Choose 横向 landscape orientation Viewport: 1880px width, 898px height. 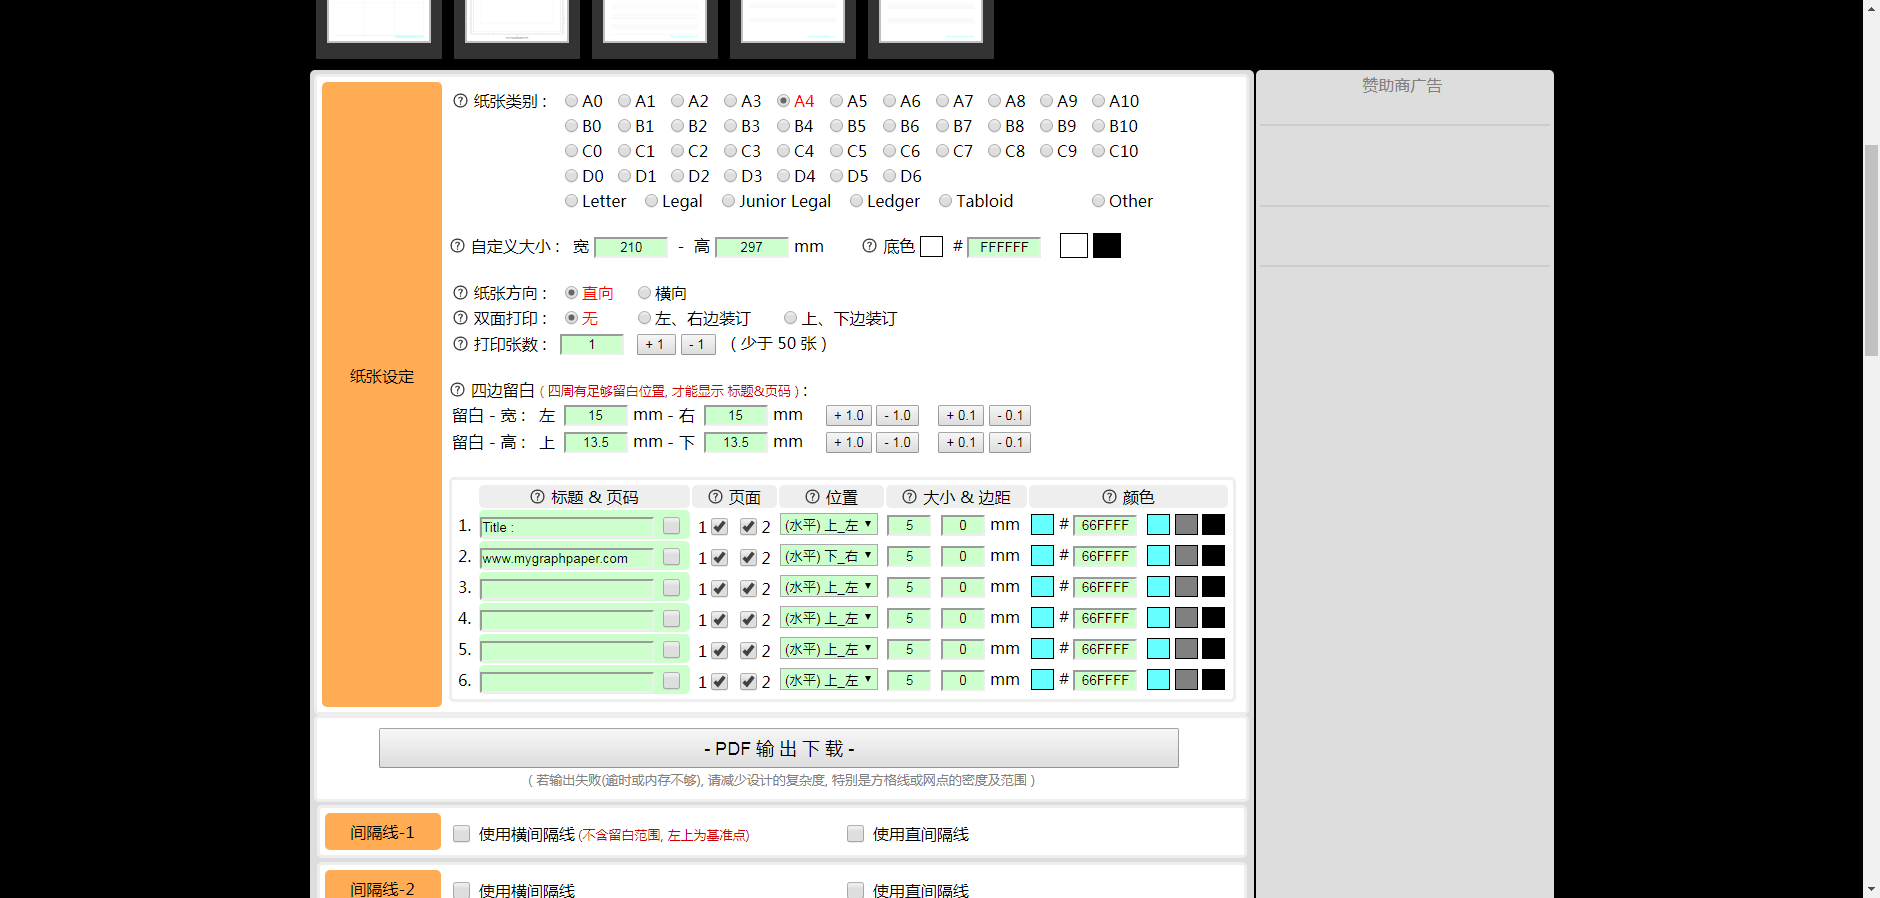pos(645,293)
